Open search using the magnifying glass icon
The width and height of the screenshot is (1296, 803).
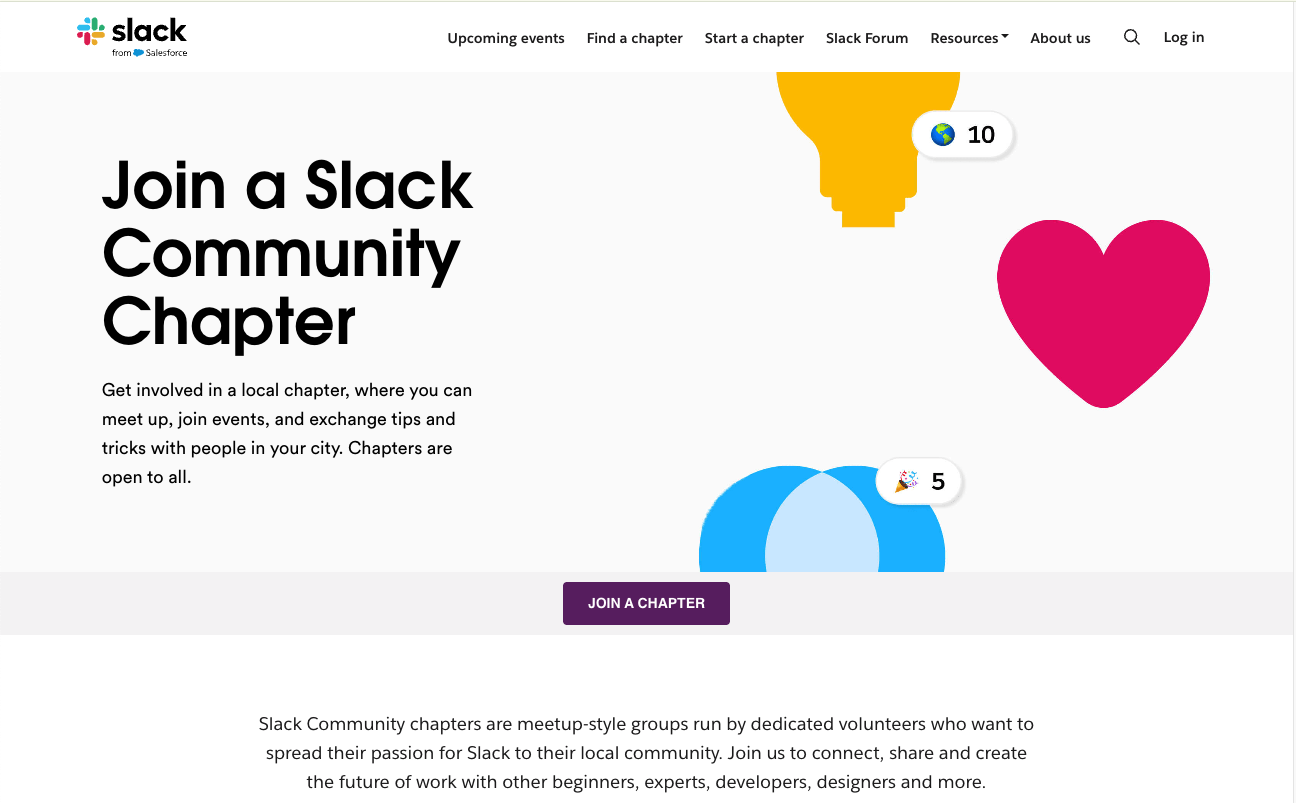[1131, 36]
